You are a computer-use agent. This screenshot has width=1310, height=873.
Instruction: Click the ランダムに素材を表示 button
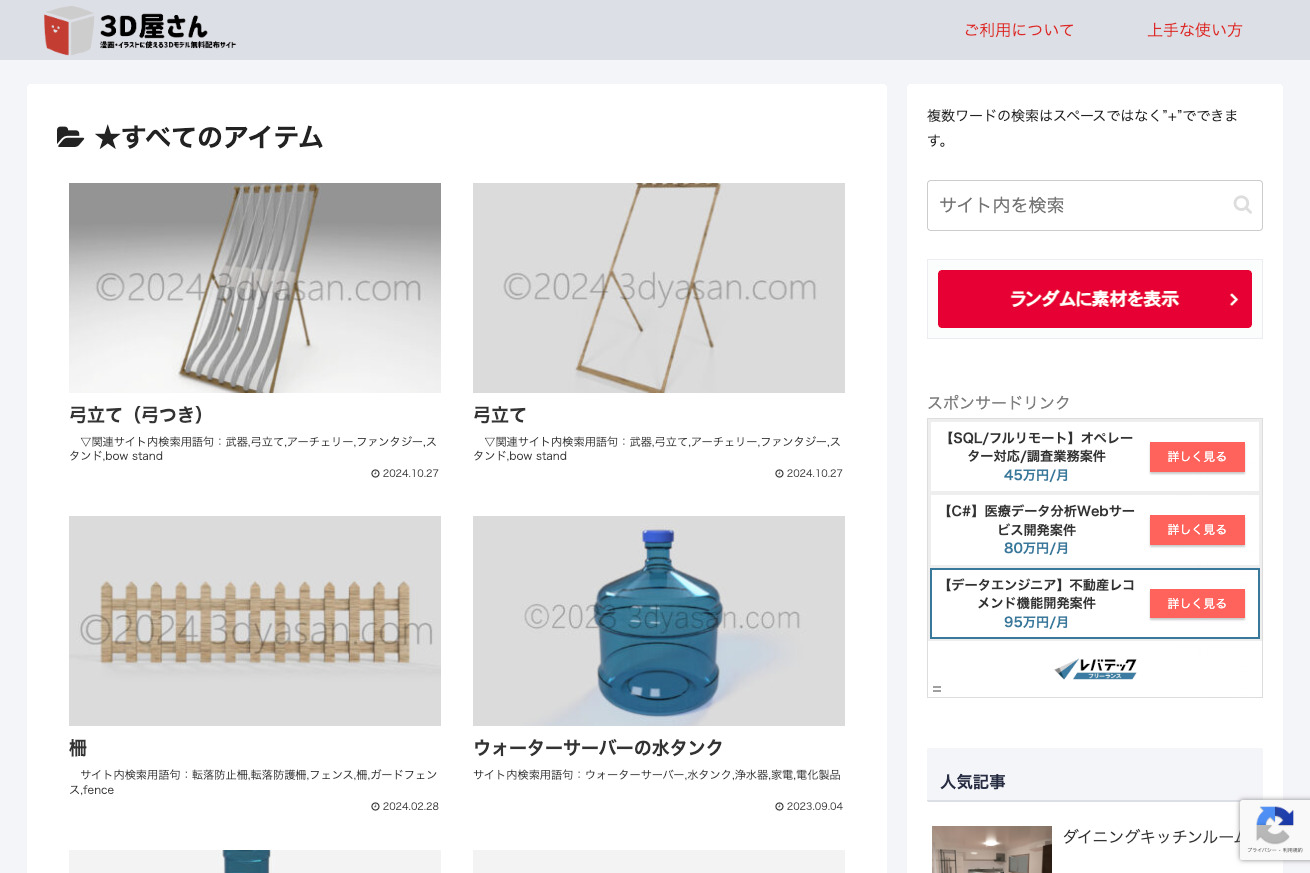pos(1095,299)
